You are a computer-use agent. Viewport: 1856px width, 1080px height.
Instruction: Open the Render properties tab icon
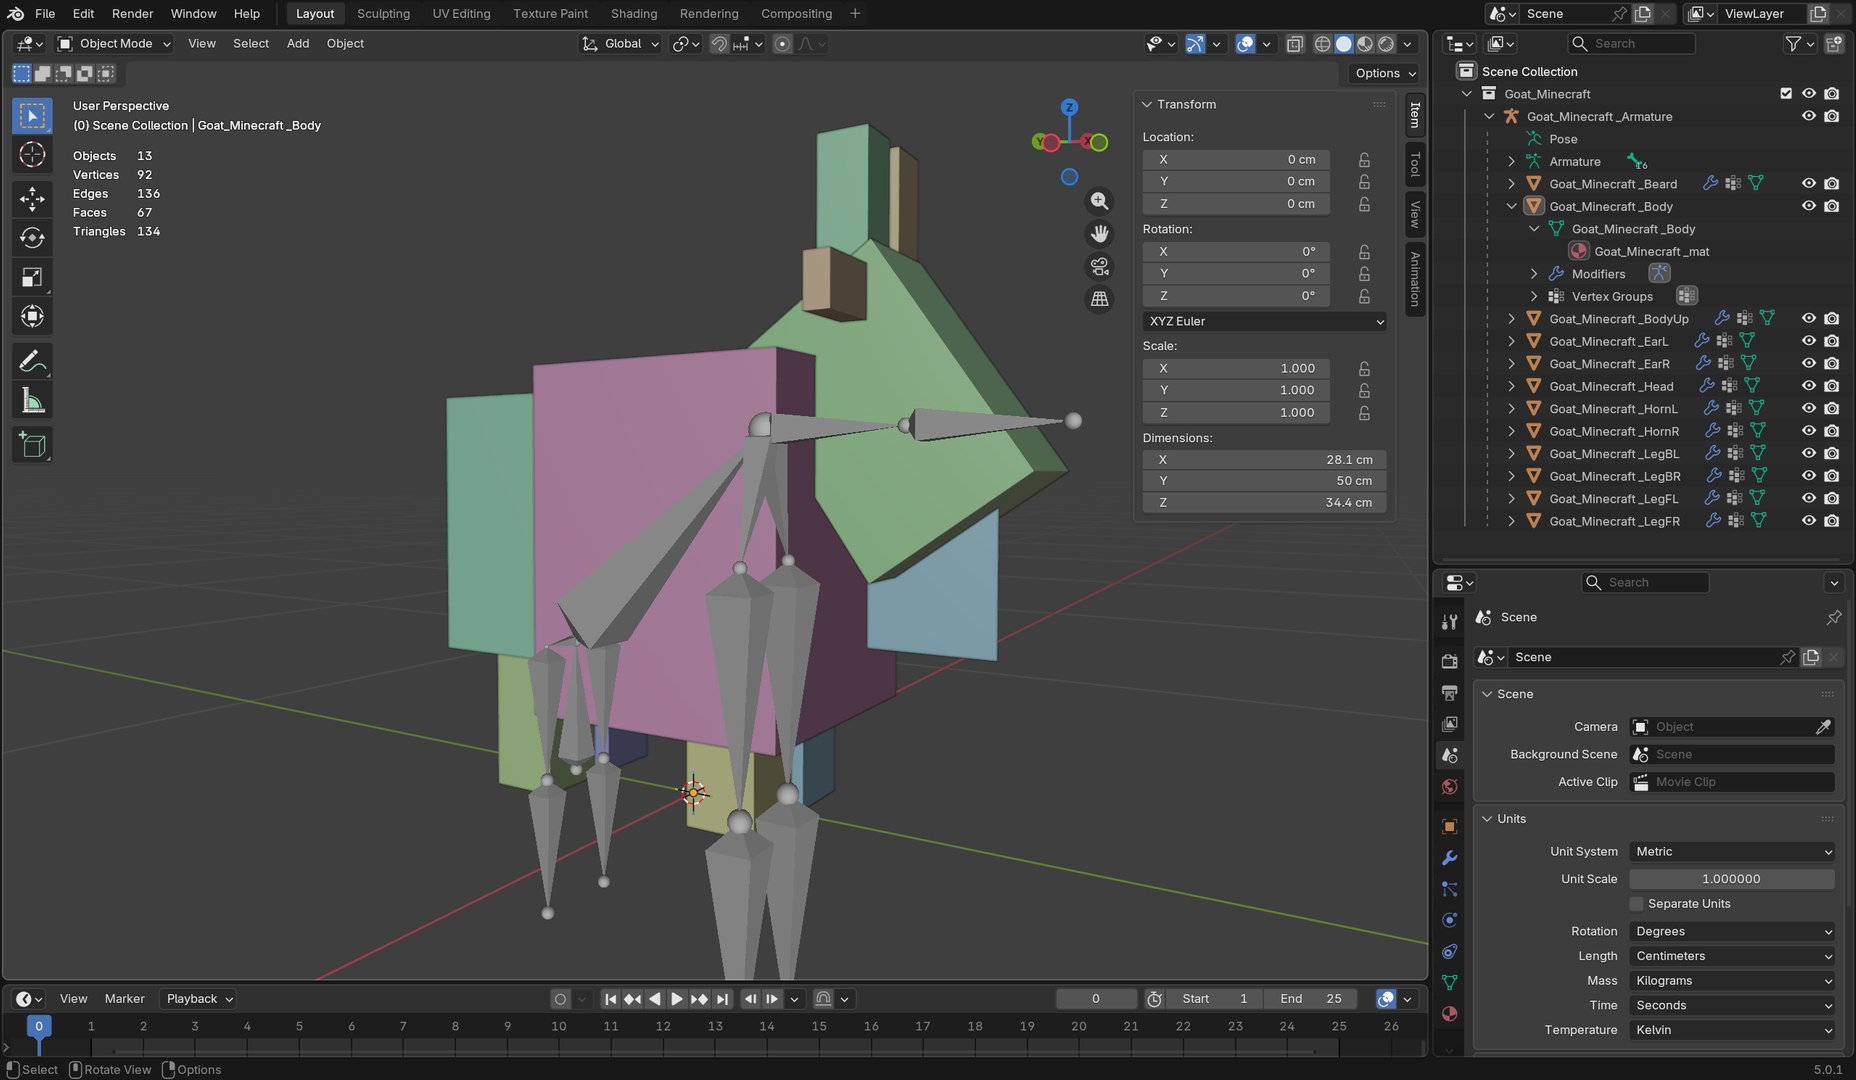click(1449, 661)
